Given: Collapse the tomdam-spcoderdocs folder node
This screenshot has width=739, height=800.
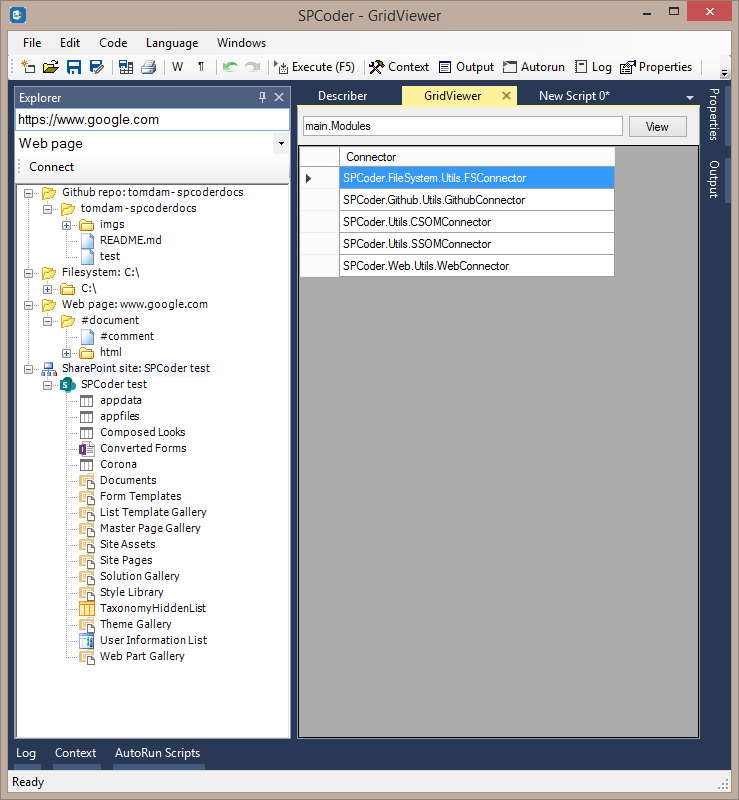Looking at the screenshot, I should pyautogui.click(x=47, y=209).
